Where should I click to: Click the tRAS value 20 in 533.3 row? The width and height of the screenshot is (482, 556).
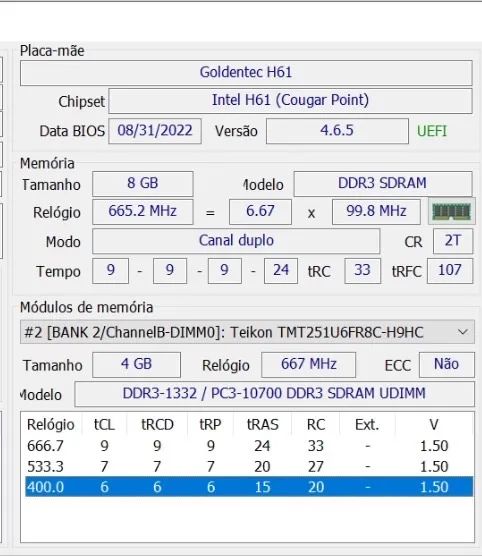point(262,467)
